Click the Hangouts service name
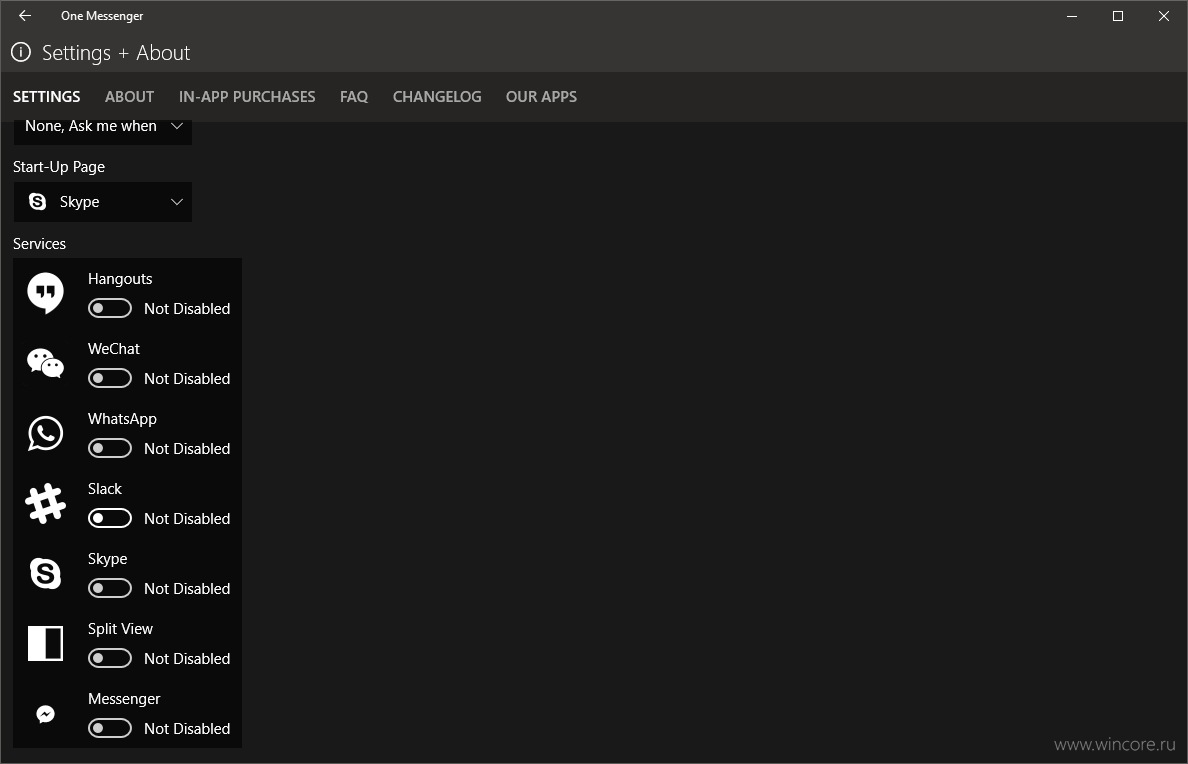This screenshot has height=764, width=1188. pyautogui.click(x=120, y=279)
